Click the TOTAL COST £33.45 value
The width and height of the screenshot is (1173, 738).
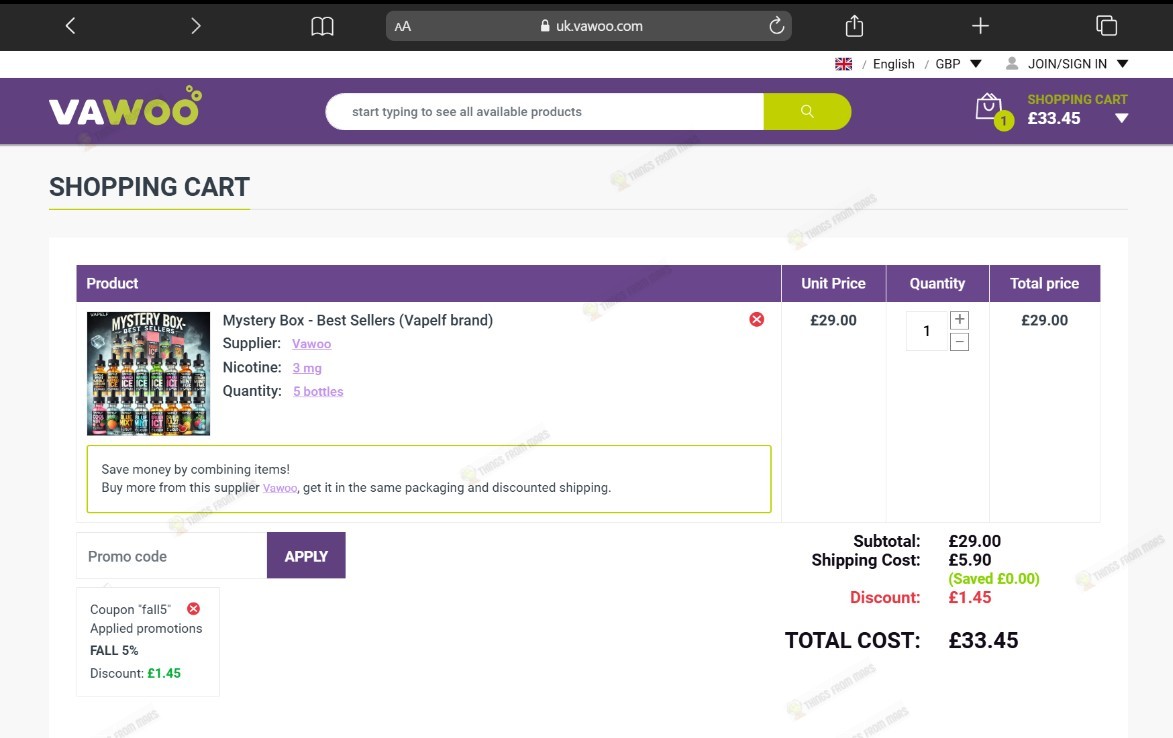pyautogui.click(x=983, y=640)
